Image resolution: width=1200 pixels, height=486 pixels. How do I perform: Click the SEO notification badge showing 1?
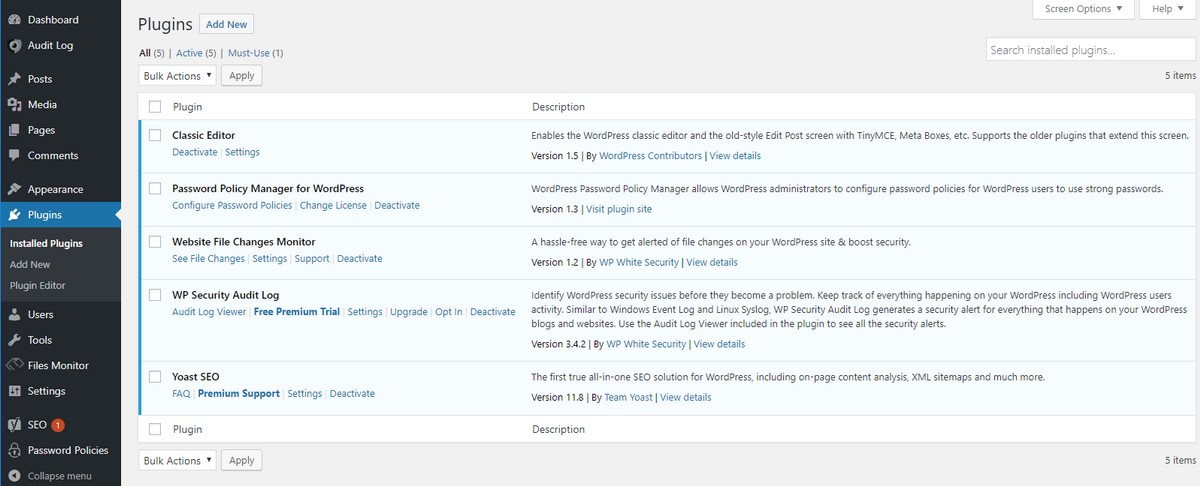58,425
